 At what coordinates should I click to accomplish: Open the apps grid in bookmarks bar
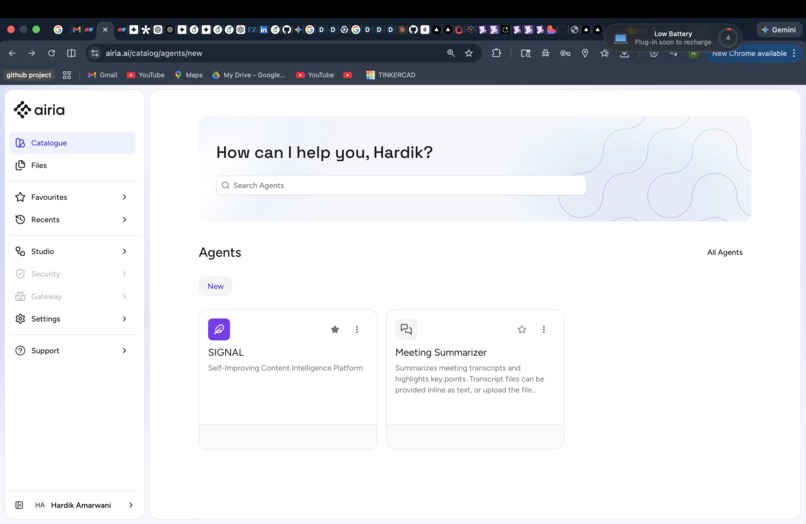coord(67,75)
